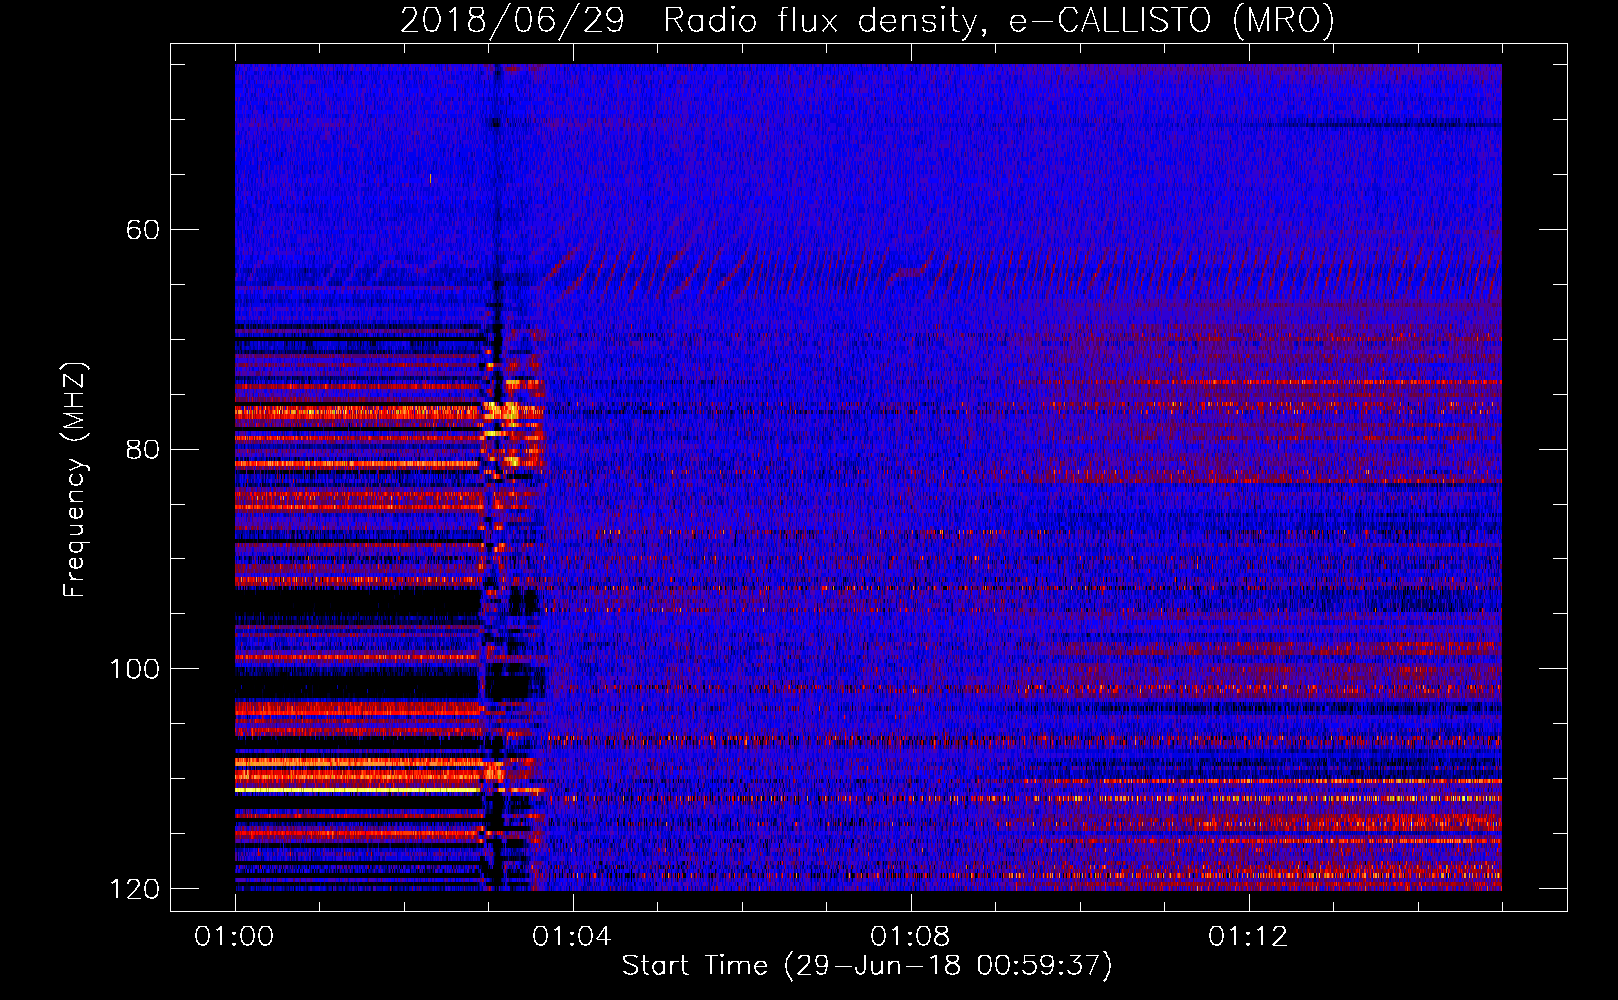Click the '01:04' time tick label
Screen dimensions: 1618x1000
pos(571,937)
